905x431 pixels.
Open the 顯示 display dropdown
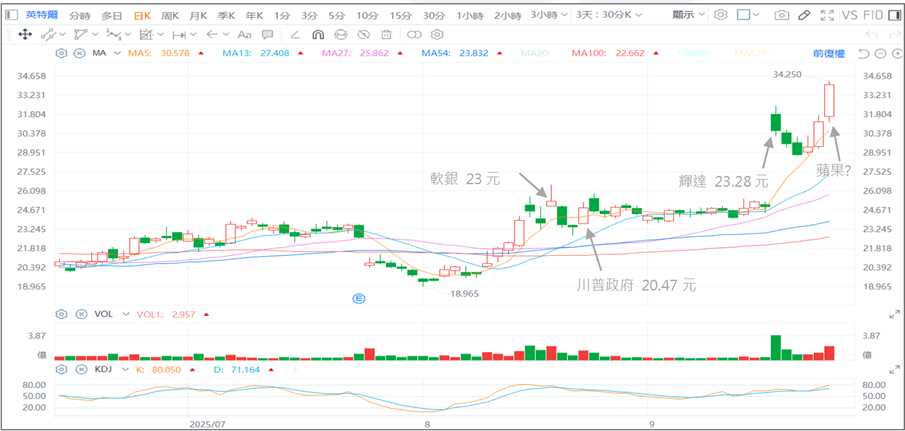[x=689, y=15]
